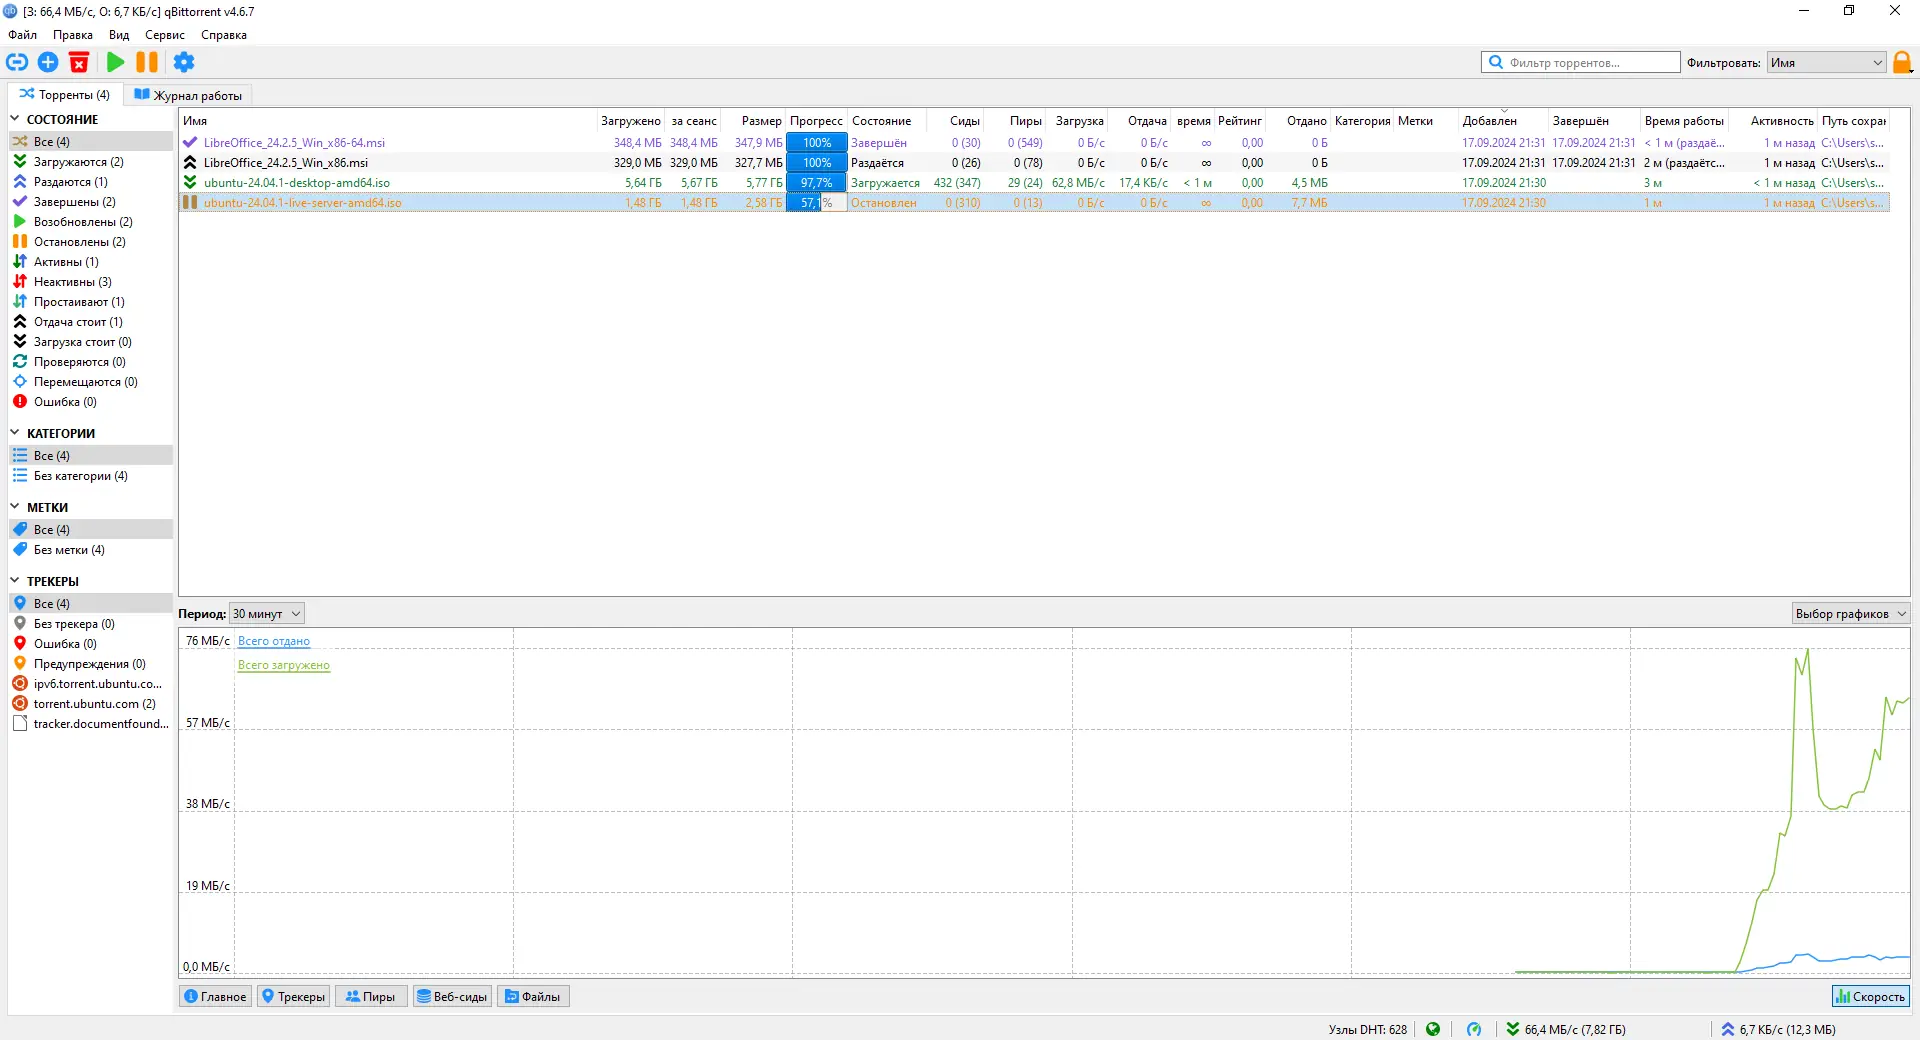Image resolution: width=1920 pixels, height=1040 pixels.
Task: Click the alternative speed limits icon in status bar
Action: [x=1474, y=1029]
